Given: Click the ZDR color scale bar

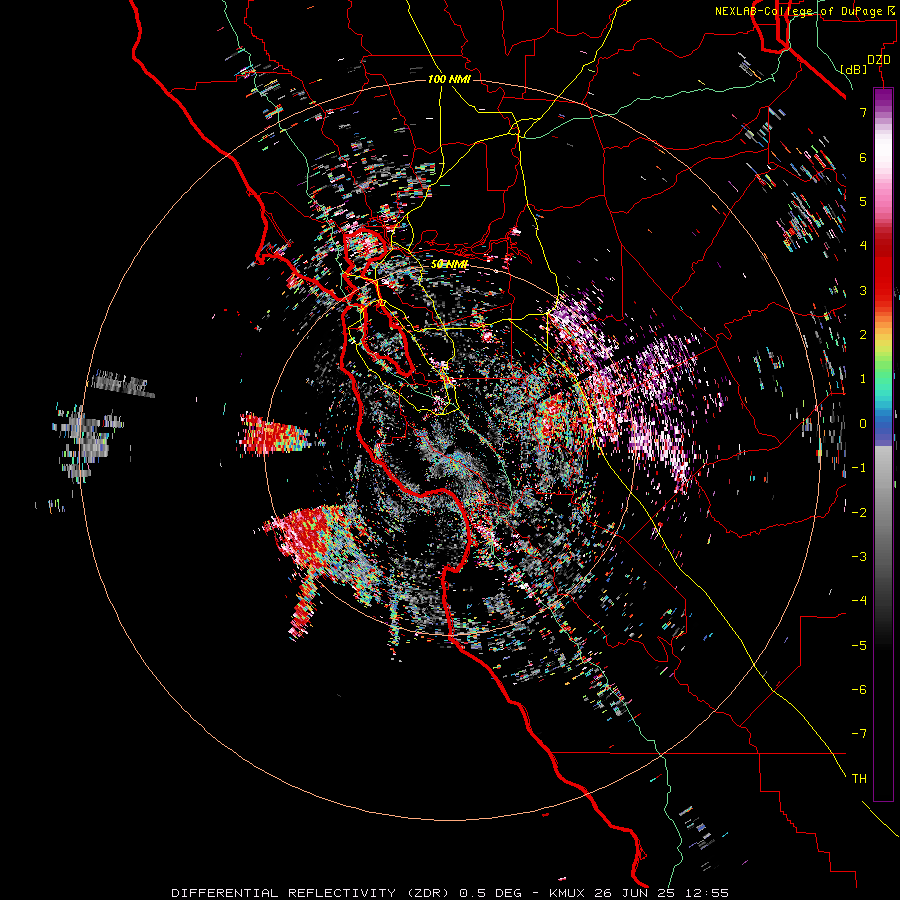Looking at the screenshot, I should [883, 445].
